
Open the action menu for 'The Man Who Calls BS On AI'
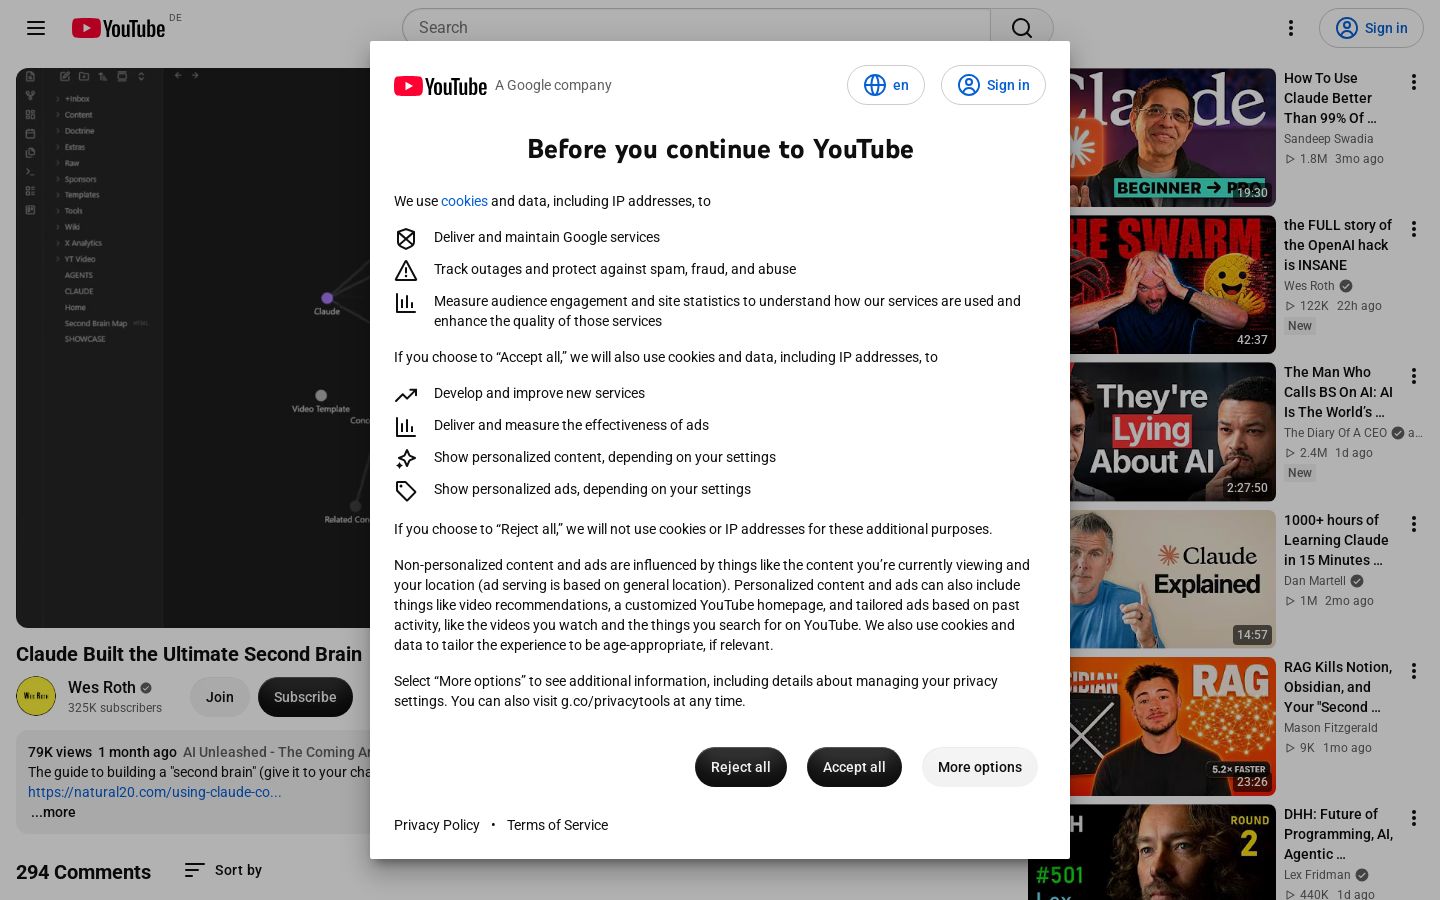1414,376
